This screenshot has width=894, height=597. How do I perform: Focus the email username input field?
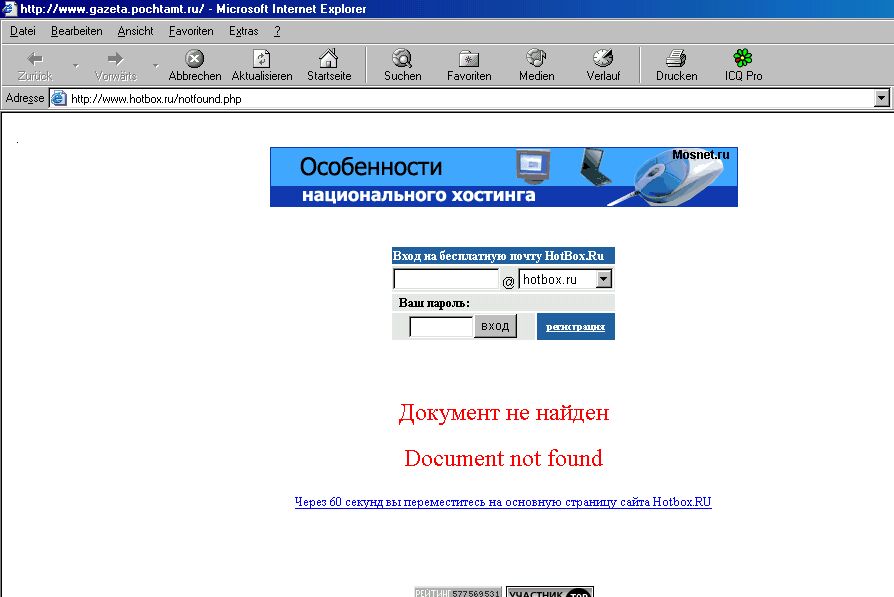pos(446,279)
